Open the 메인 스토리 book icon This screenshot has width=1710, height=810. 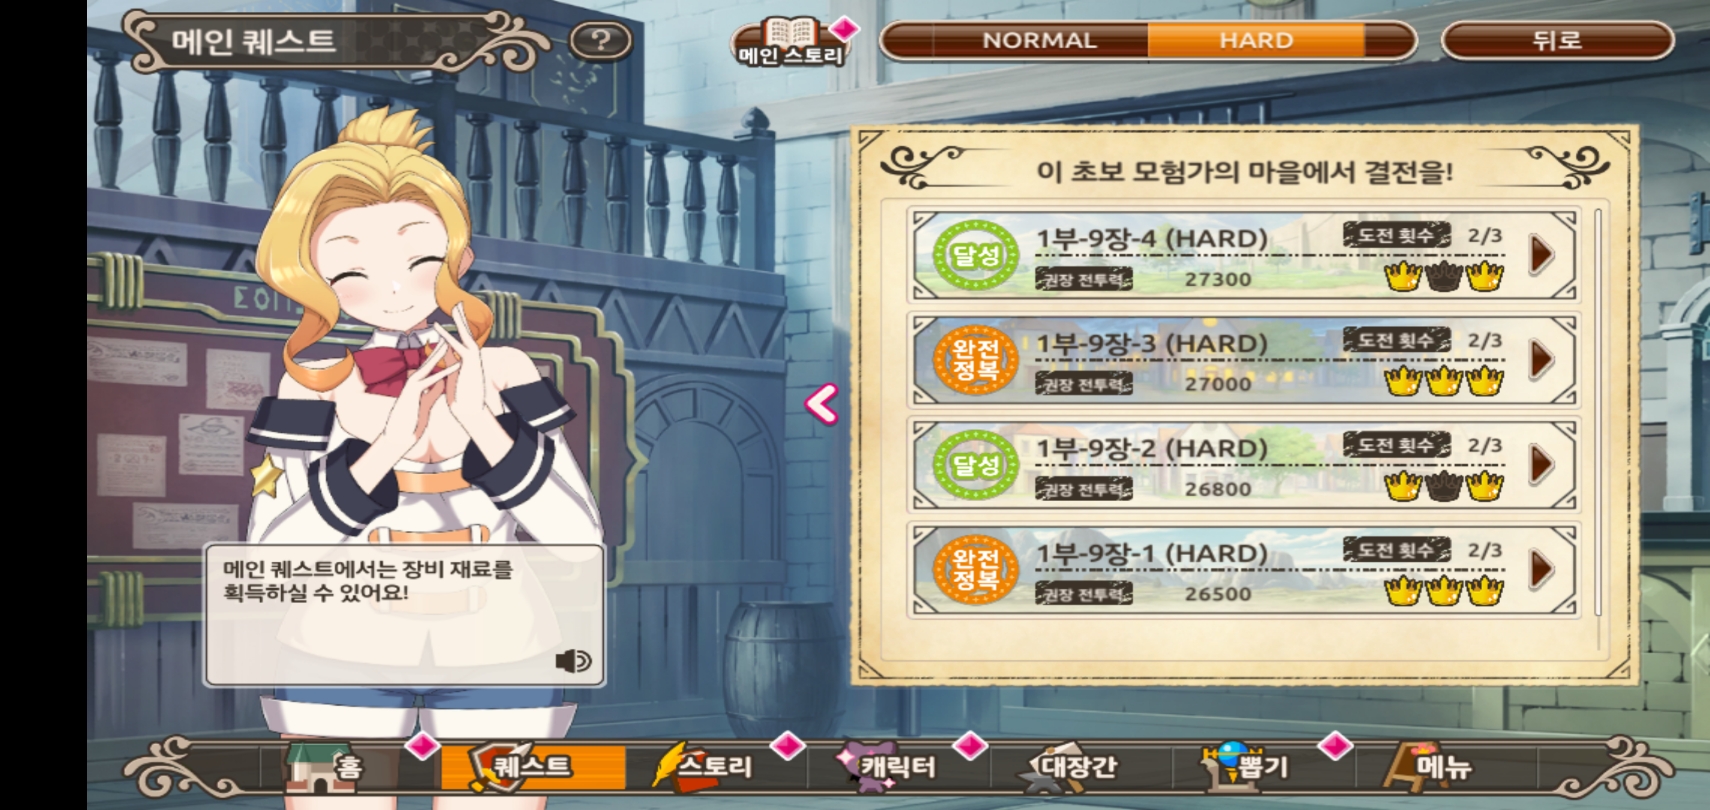[791, 42]
